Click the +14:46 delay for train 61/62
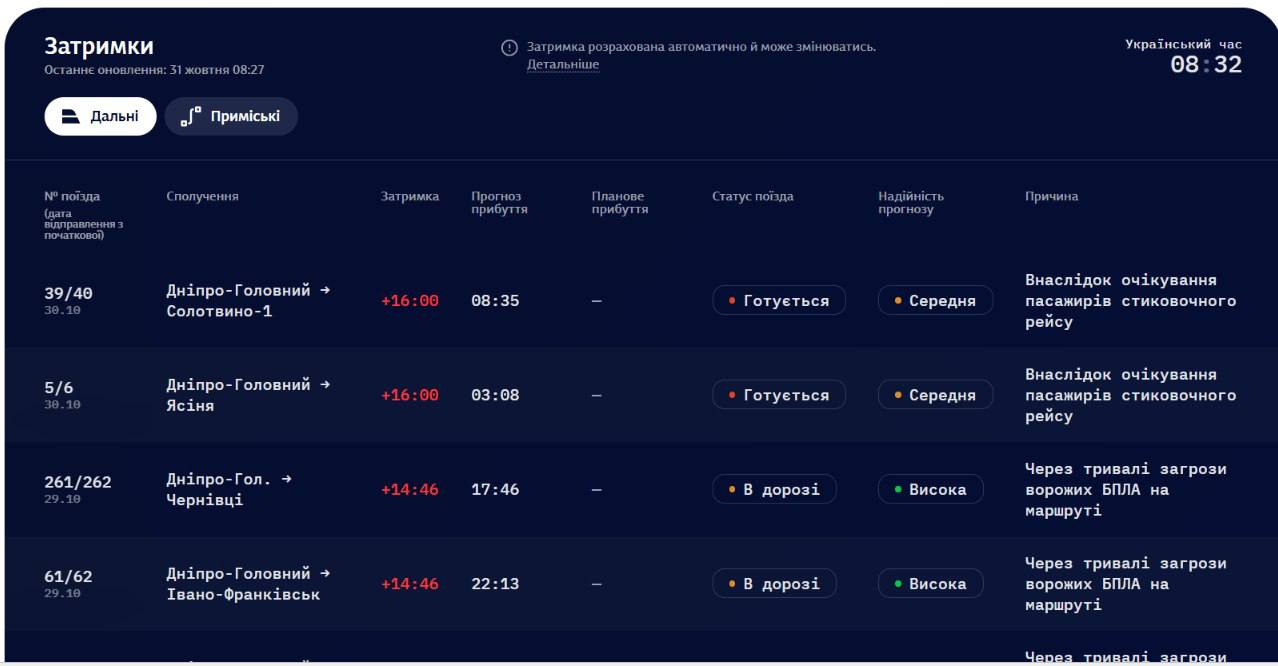This screenshot has height=666, width=1278. [x=410, y=584]
